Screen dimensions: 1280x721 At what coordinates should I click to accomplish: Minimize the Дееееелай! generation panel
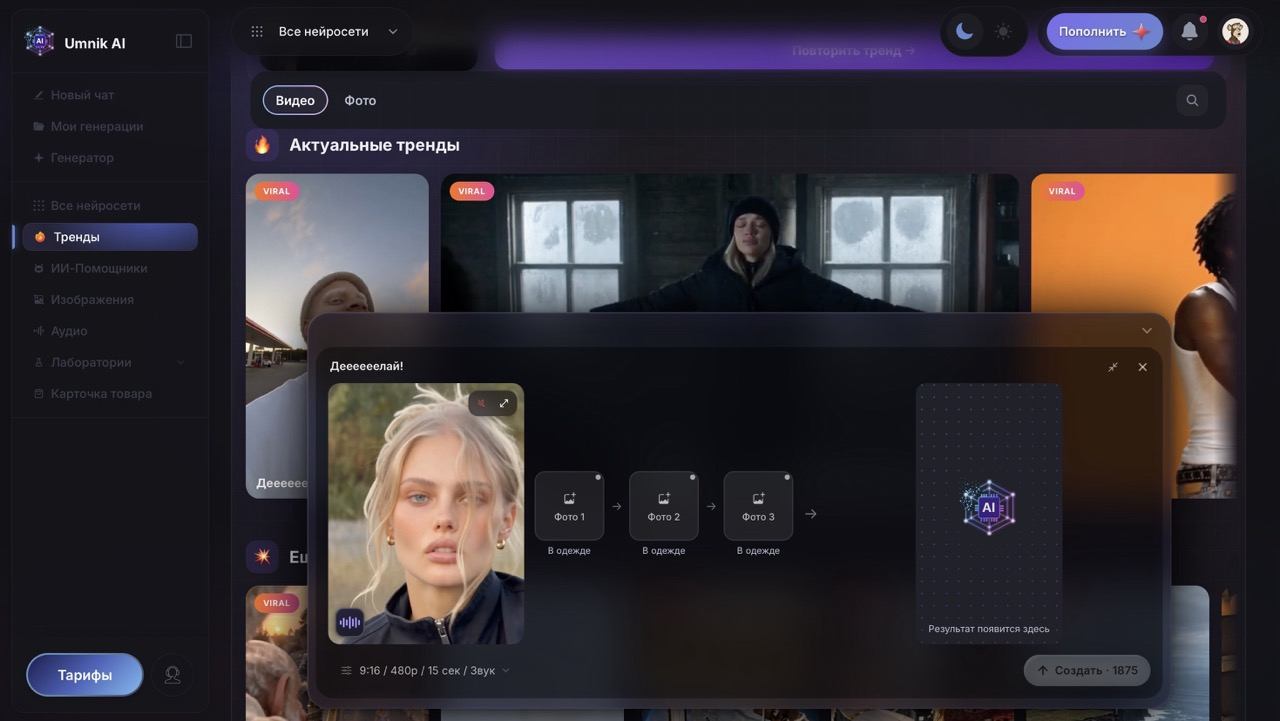(1113, 367)
